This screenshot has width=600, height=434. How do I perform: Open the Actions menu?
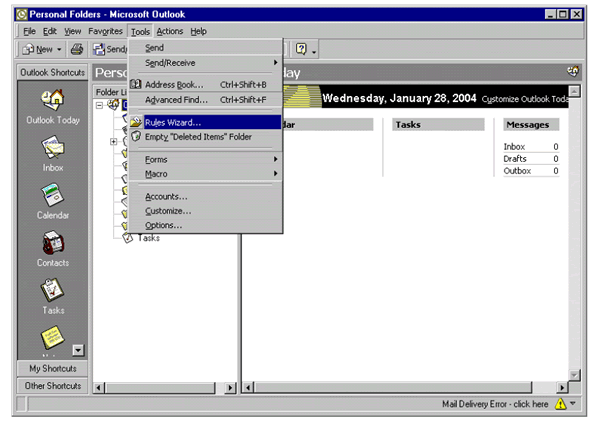click(170, 31)
